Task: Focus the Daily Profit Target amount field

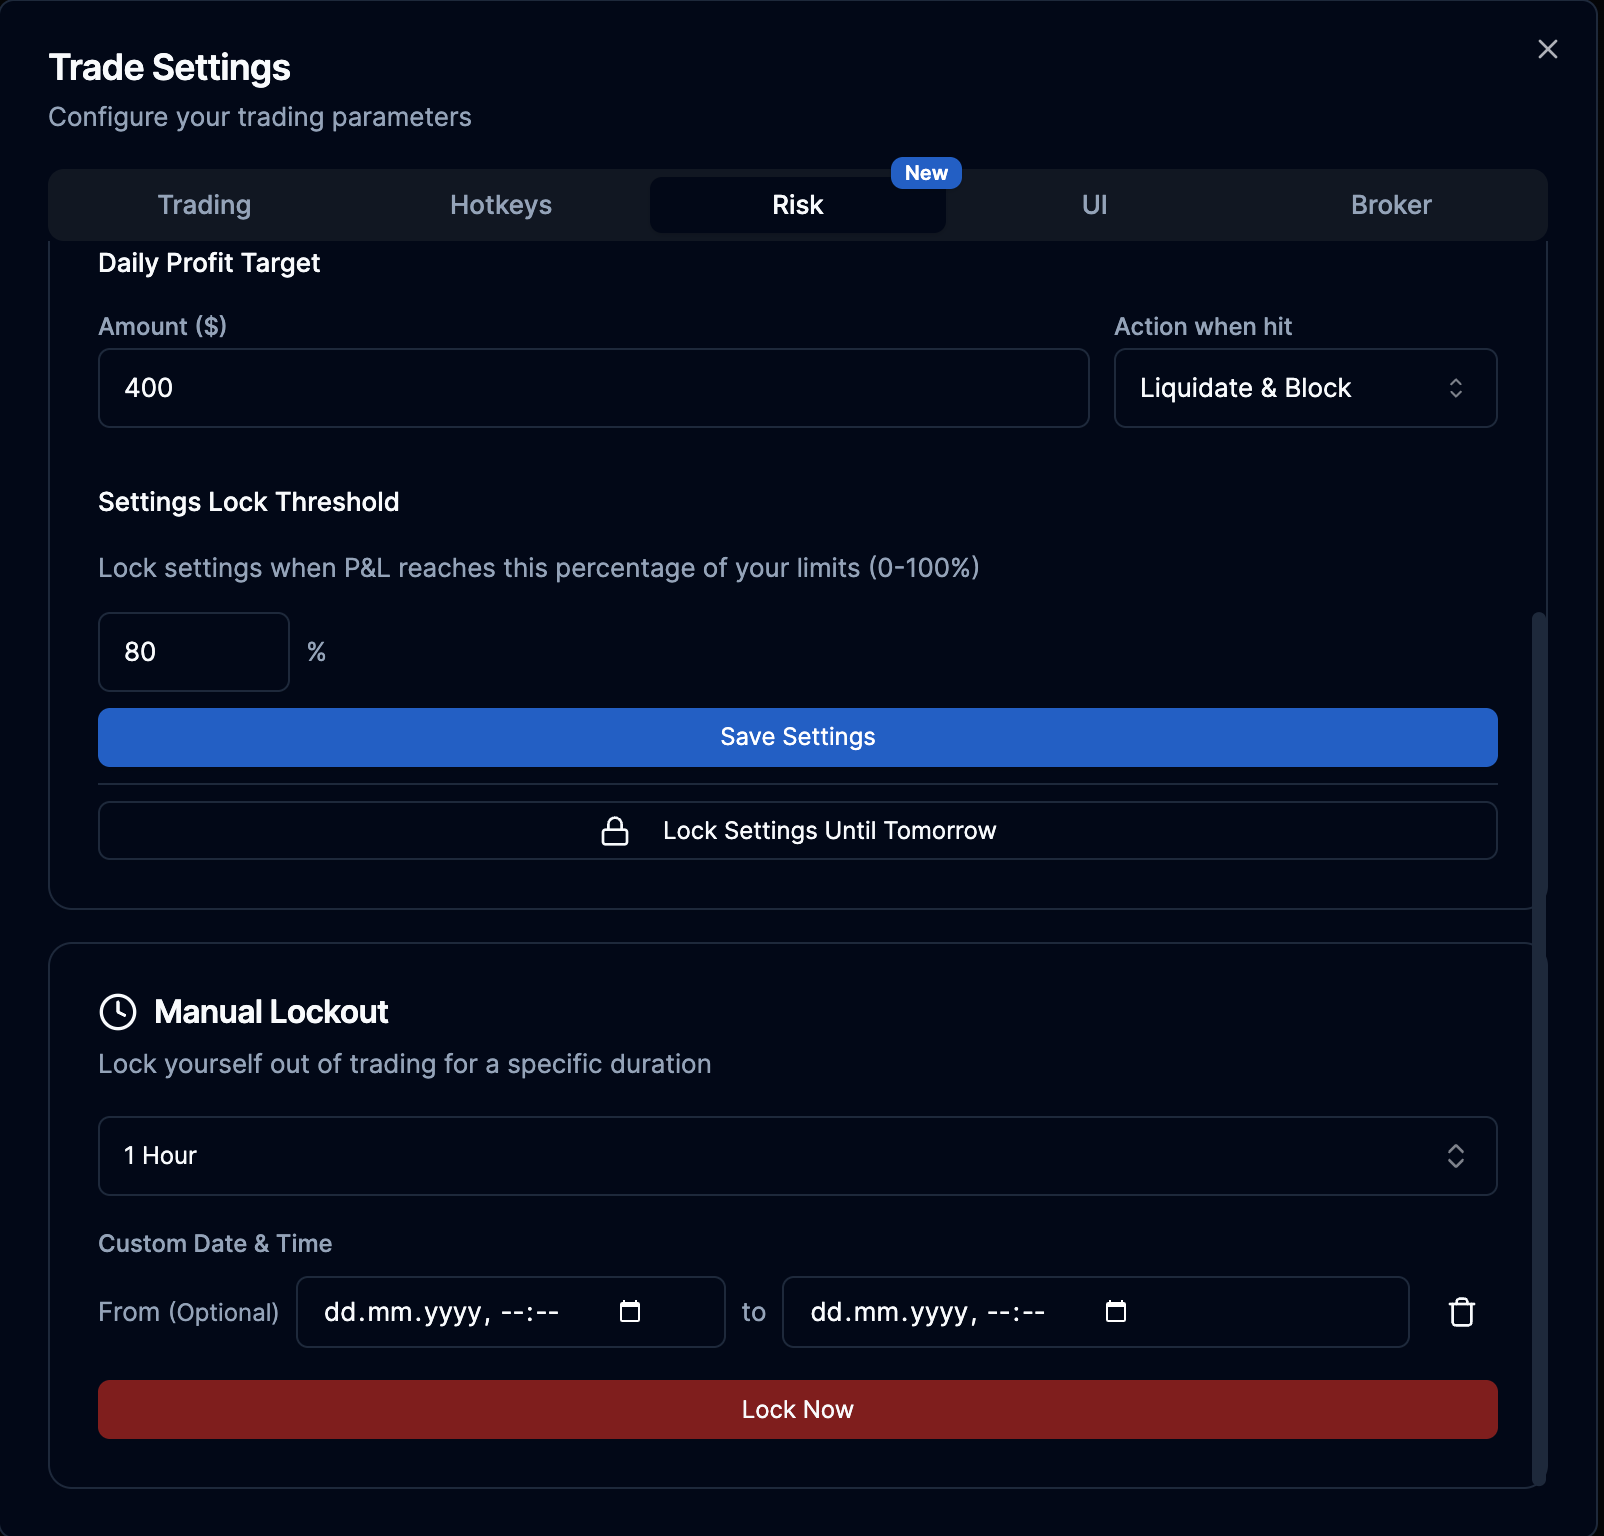Action: pos(593,388)
